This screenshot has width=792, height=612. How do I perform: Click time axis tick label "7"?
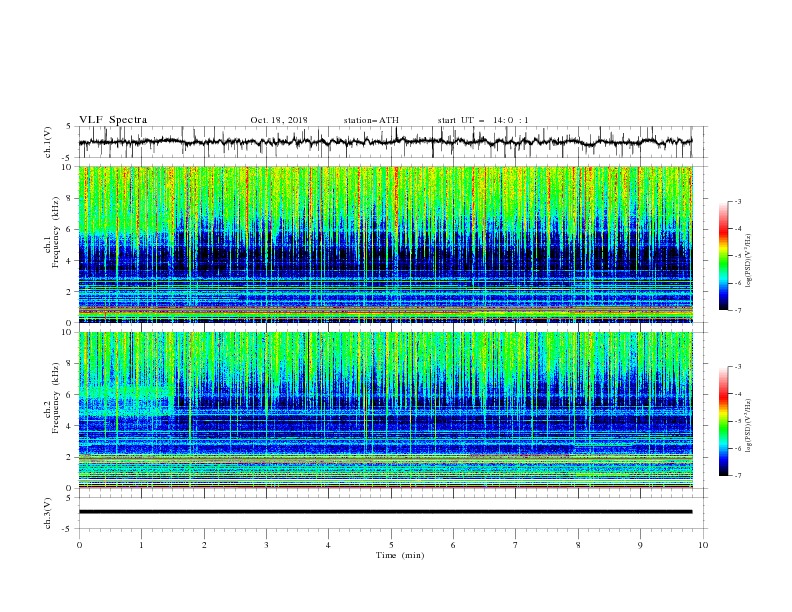coord(516,545)
